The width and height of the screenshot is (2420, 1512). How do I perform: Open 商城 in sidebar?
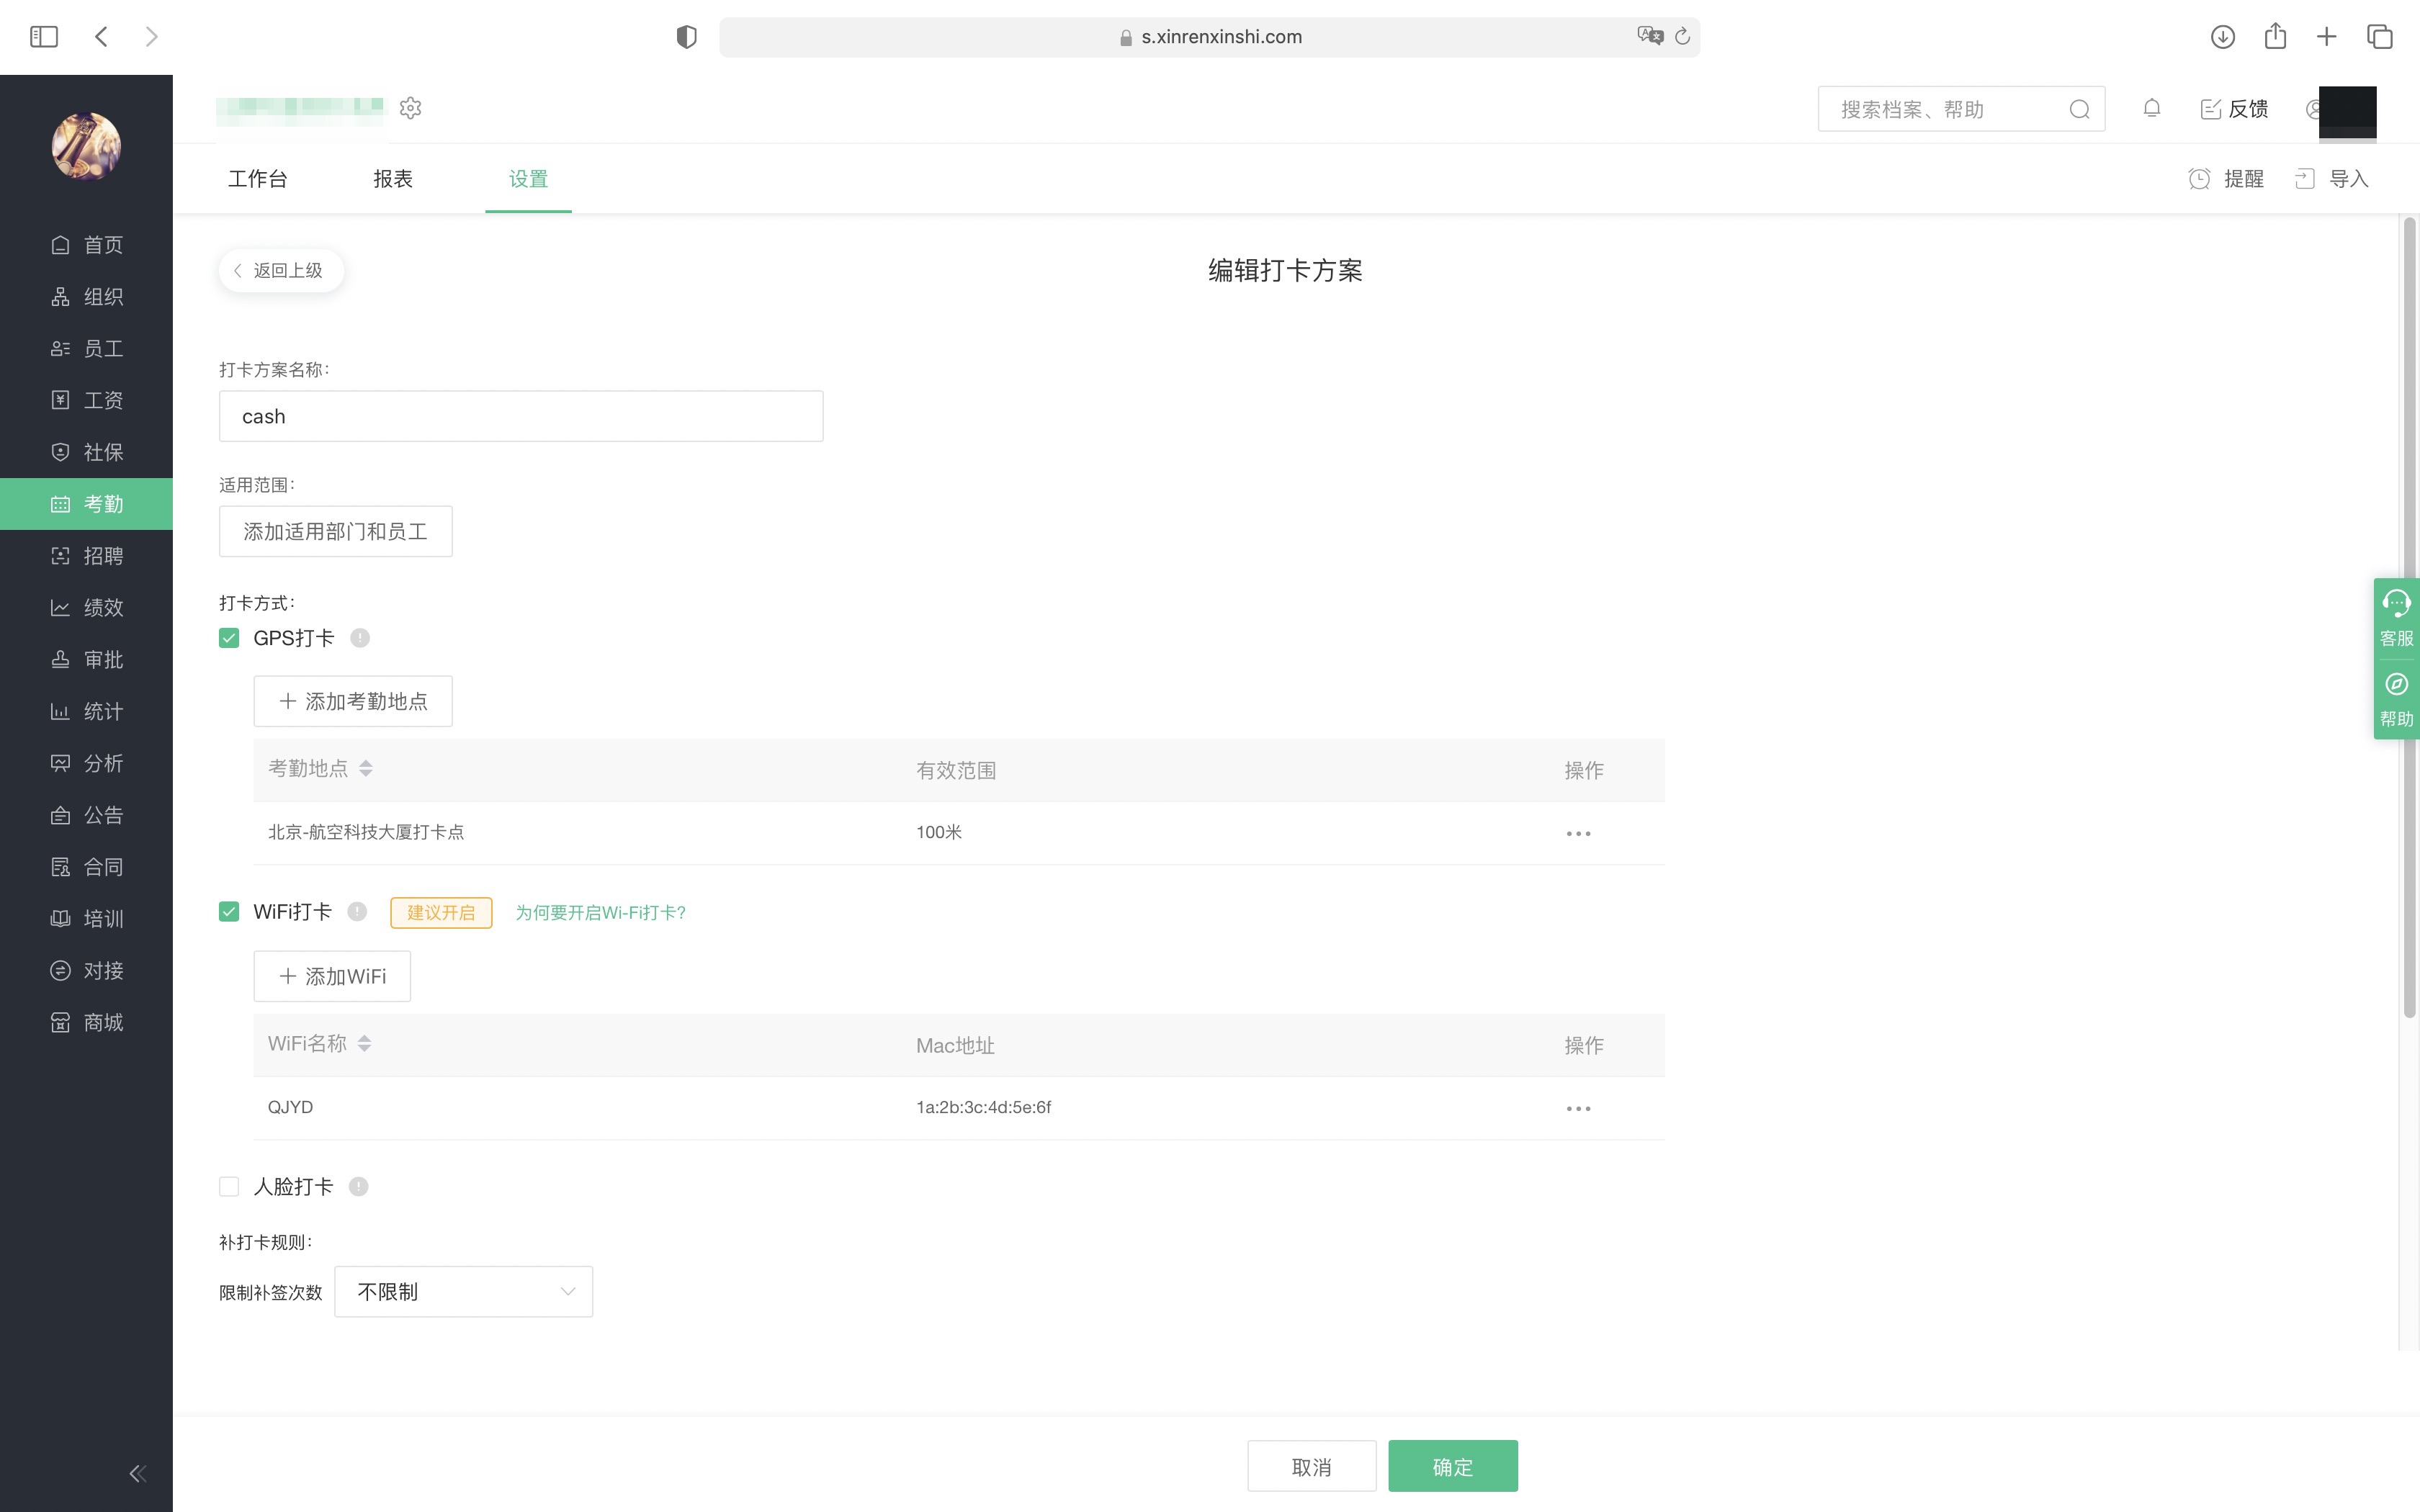(86, 1023)
